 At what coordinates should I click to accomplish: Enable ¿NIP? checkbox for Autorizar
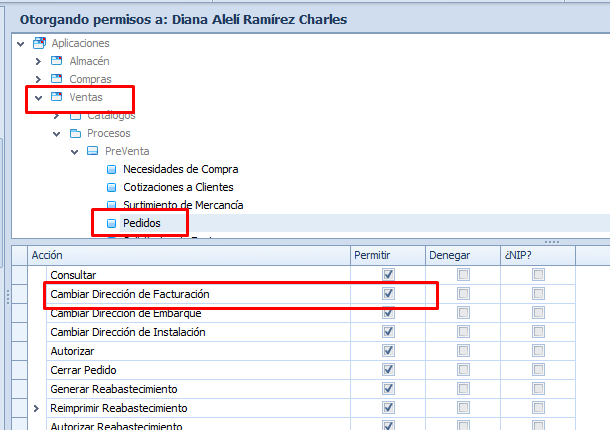[x=538, y=351]
